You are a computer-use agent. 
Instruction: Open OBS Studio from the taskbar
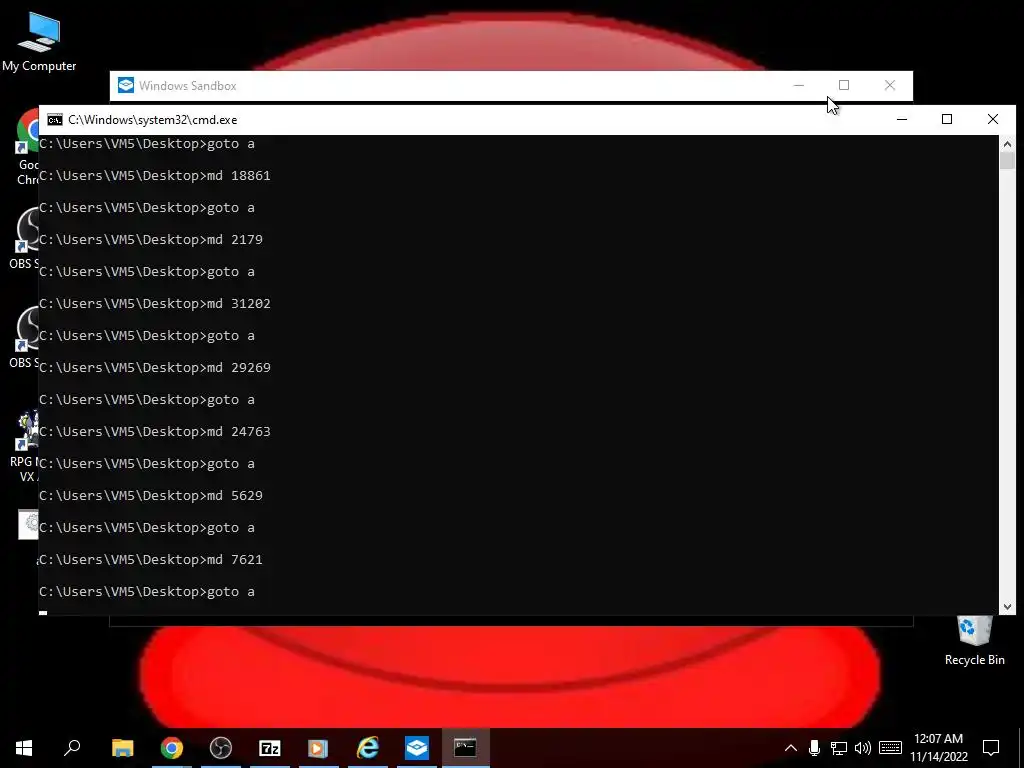(x=221, y=748)
